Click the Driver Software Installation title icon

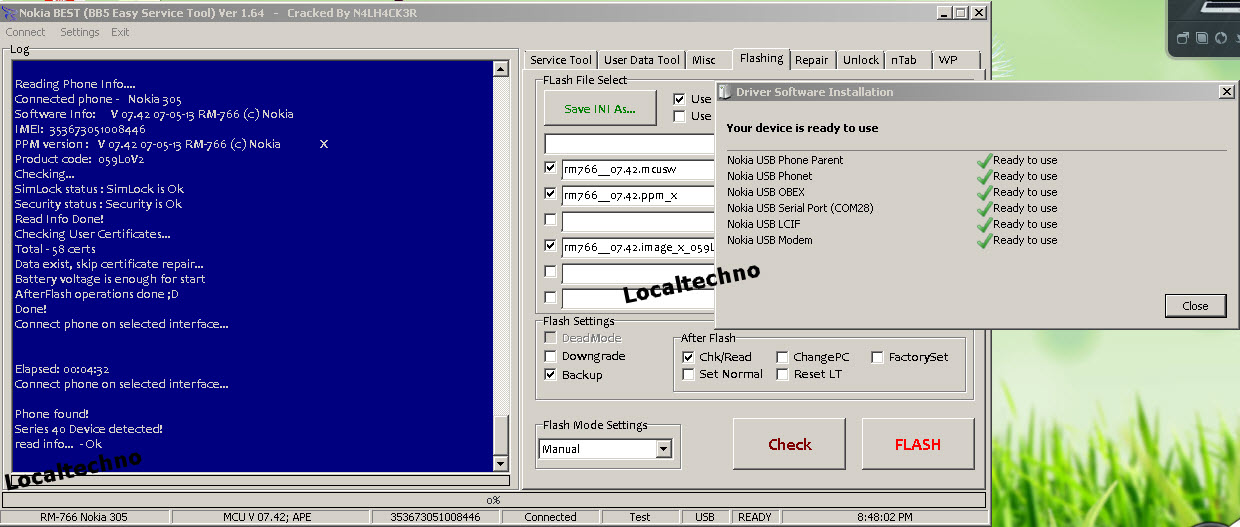[x=725, y=92]
